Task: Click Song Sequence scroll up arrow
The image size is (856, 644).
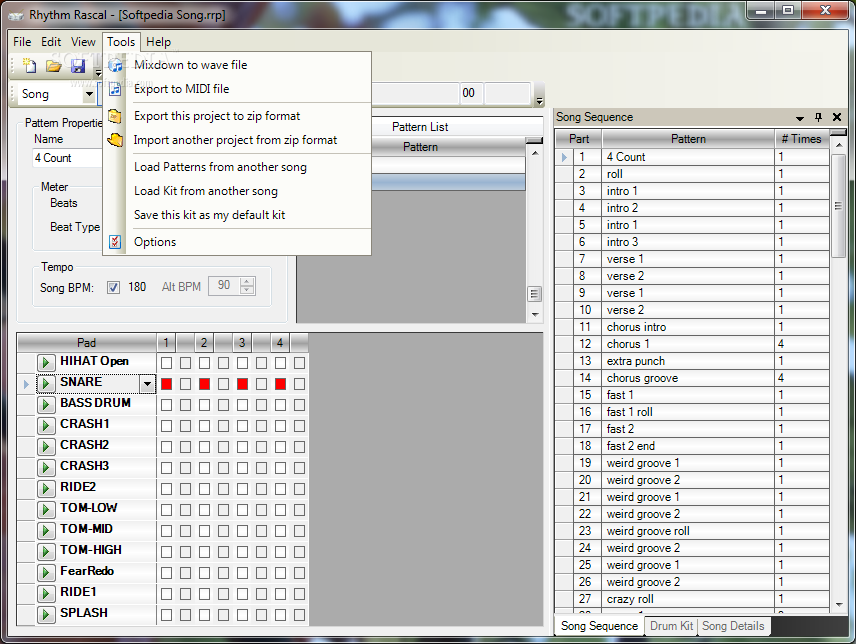Action: coord(838,145)
